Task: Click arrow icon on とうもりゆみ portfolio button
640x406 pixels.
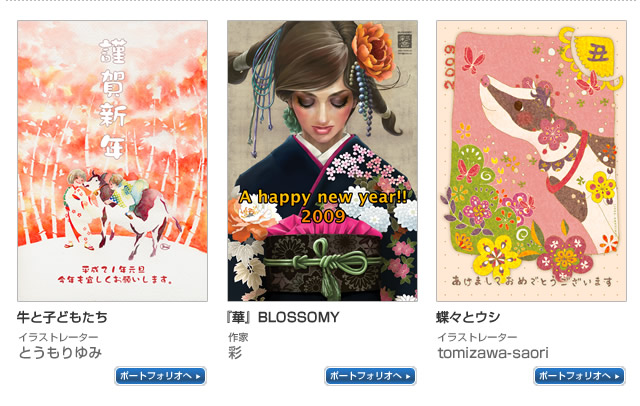Action: click(x=198, y=376)
